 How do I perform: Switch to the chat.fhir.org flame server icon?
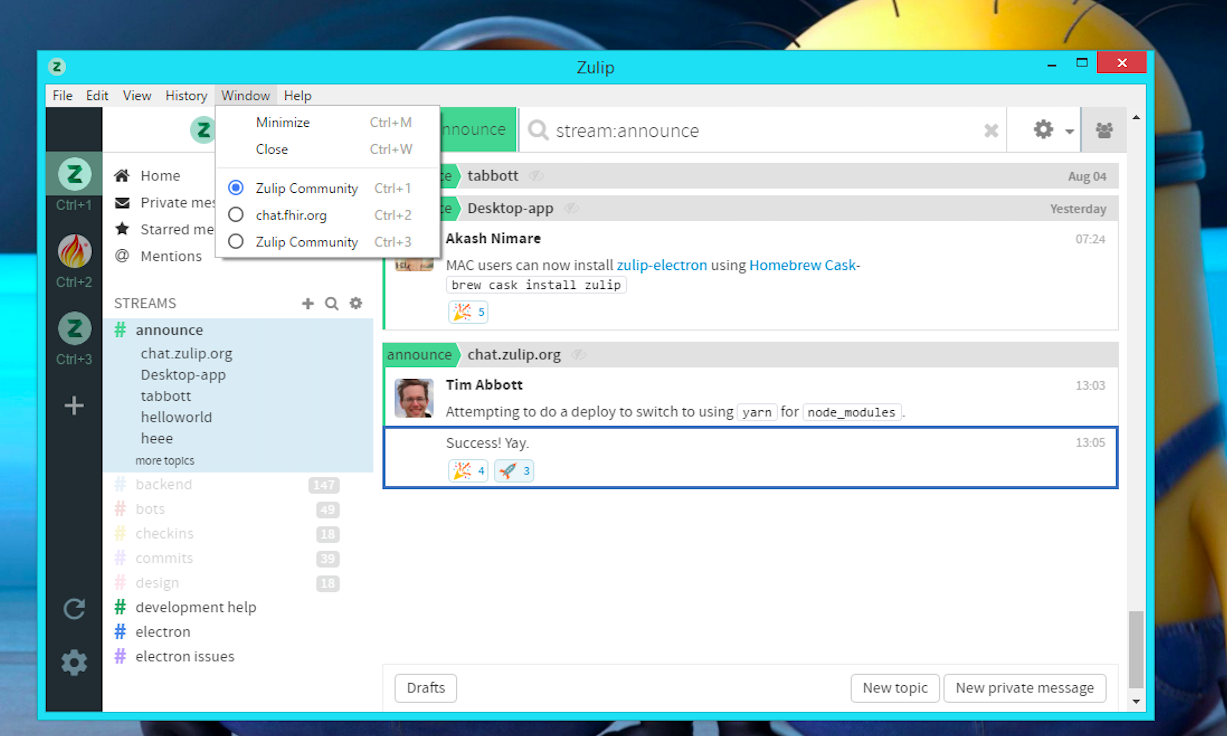(x=74, y=251)
